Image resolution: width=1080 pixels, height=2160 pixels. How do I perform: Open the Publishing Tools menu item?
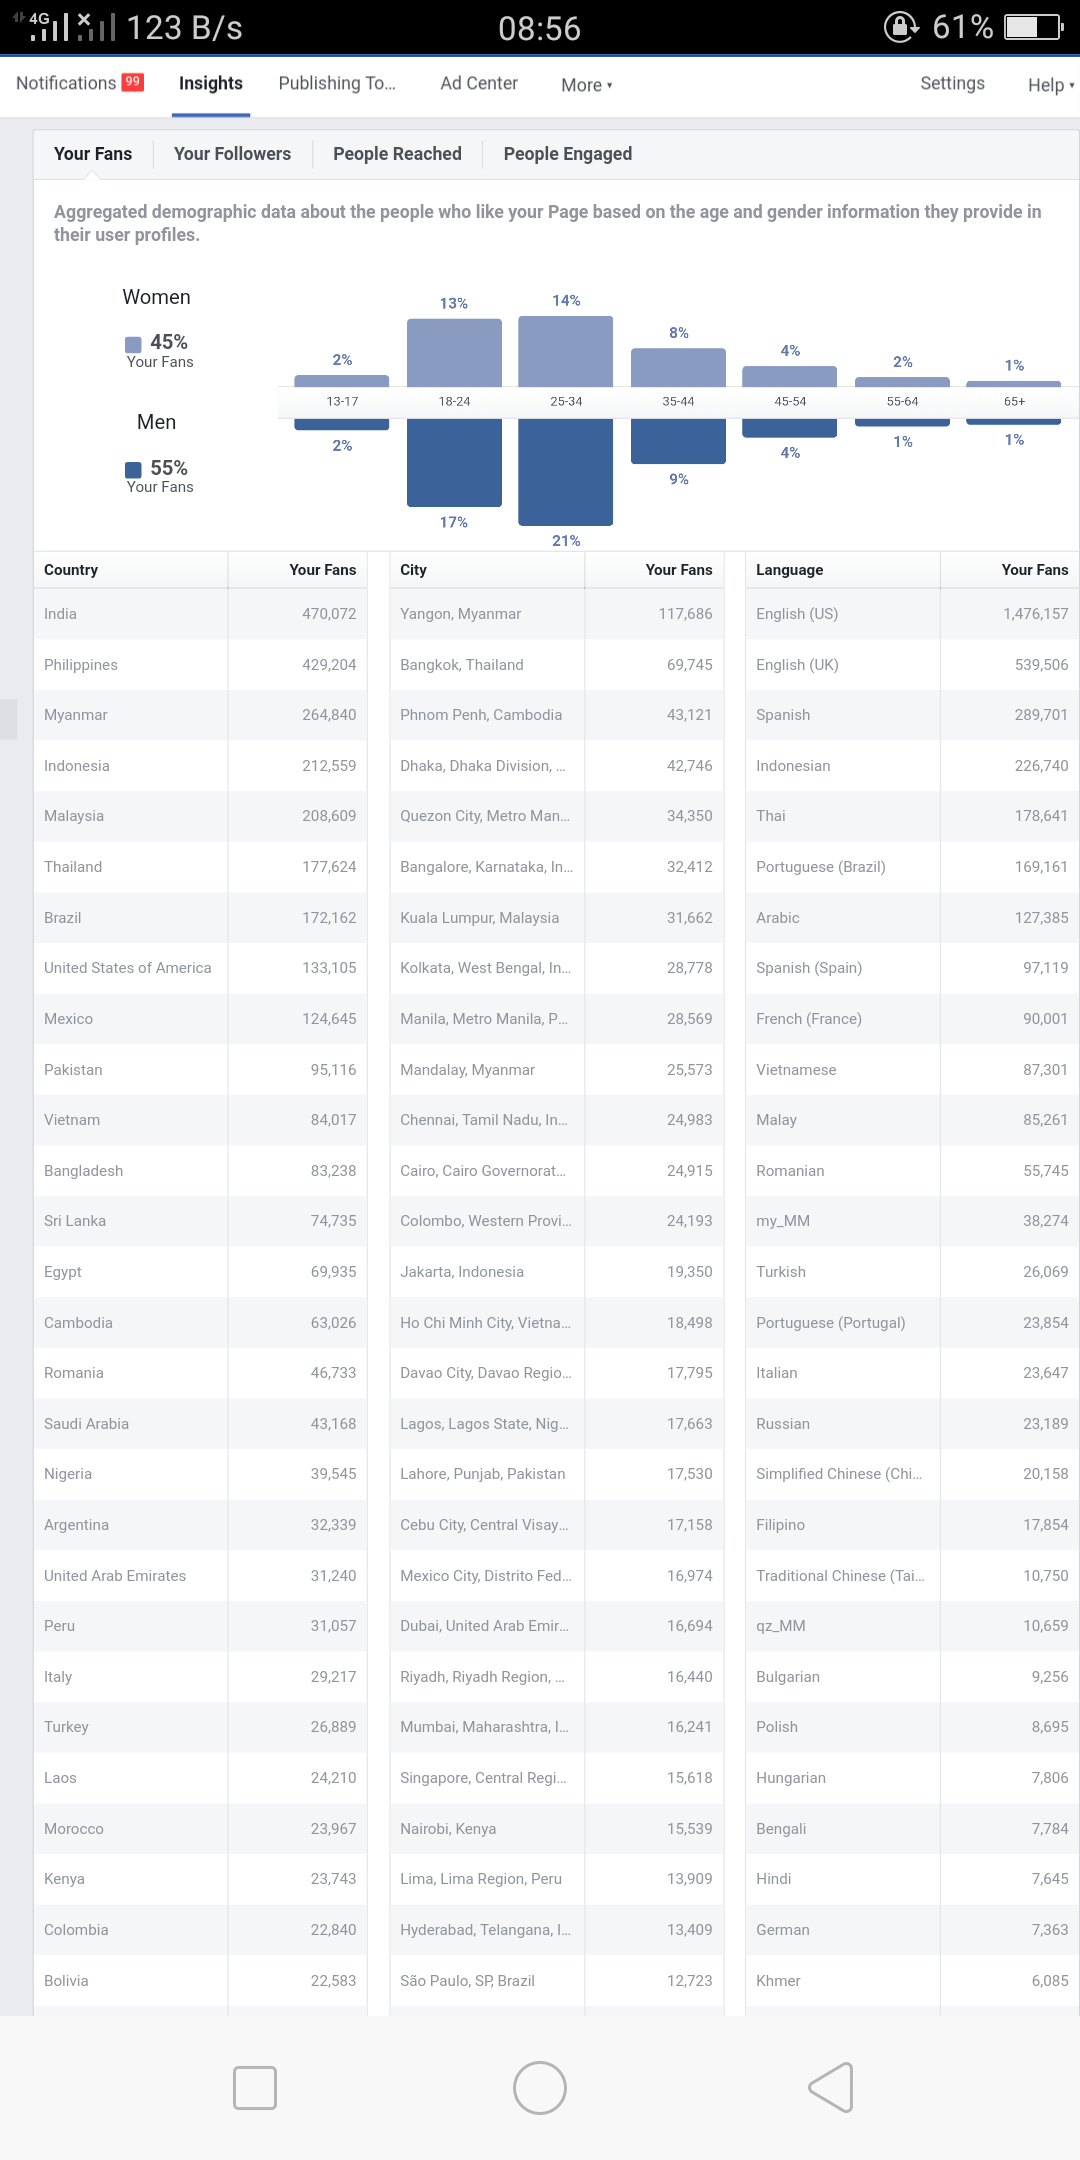pyautogui.click(x=337, y=84)
